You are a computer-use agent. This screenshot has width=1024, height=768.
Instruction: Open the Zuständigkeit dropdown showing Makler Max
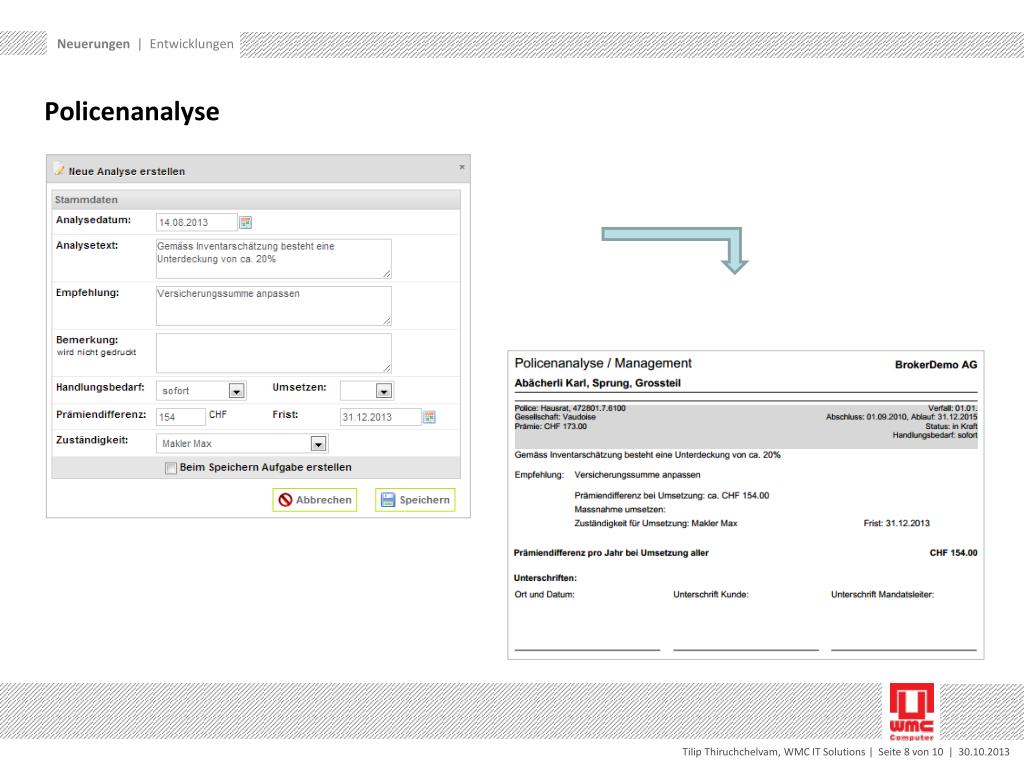point(318,444)
